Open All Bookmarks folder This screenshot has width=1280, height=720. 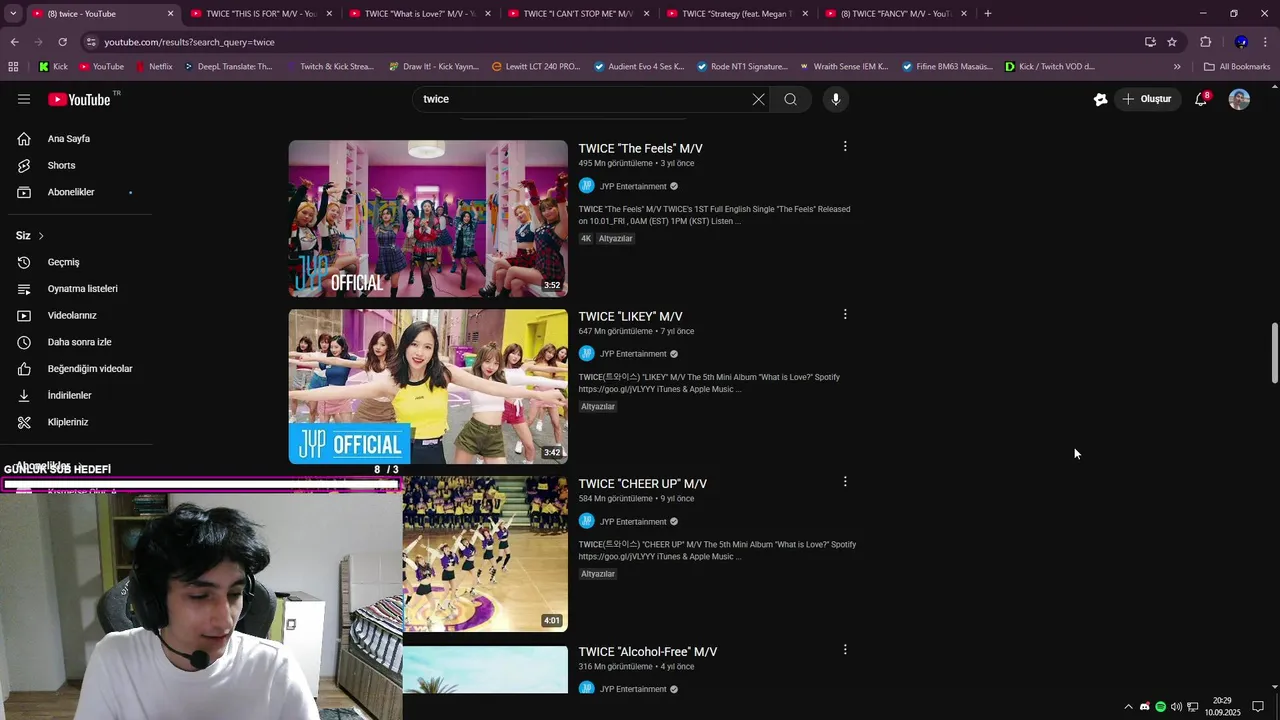pyautogui.click(x=1237, y=67)
